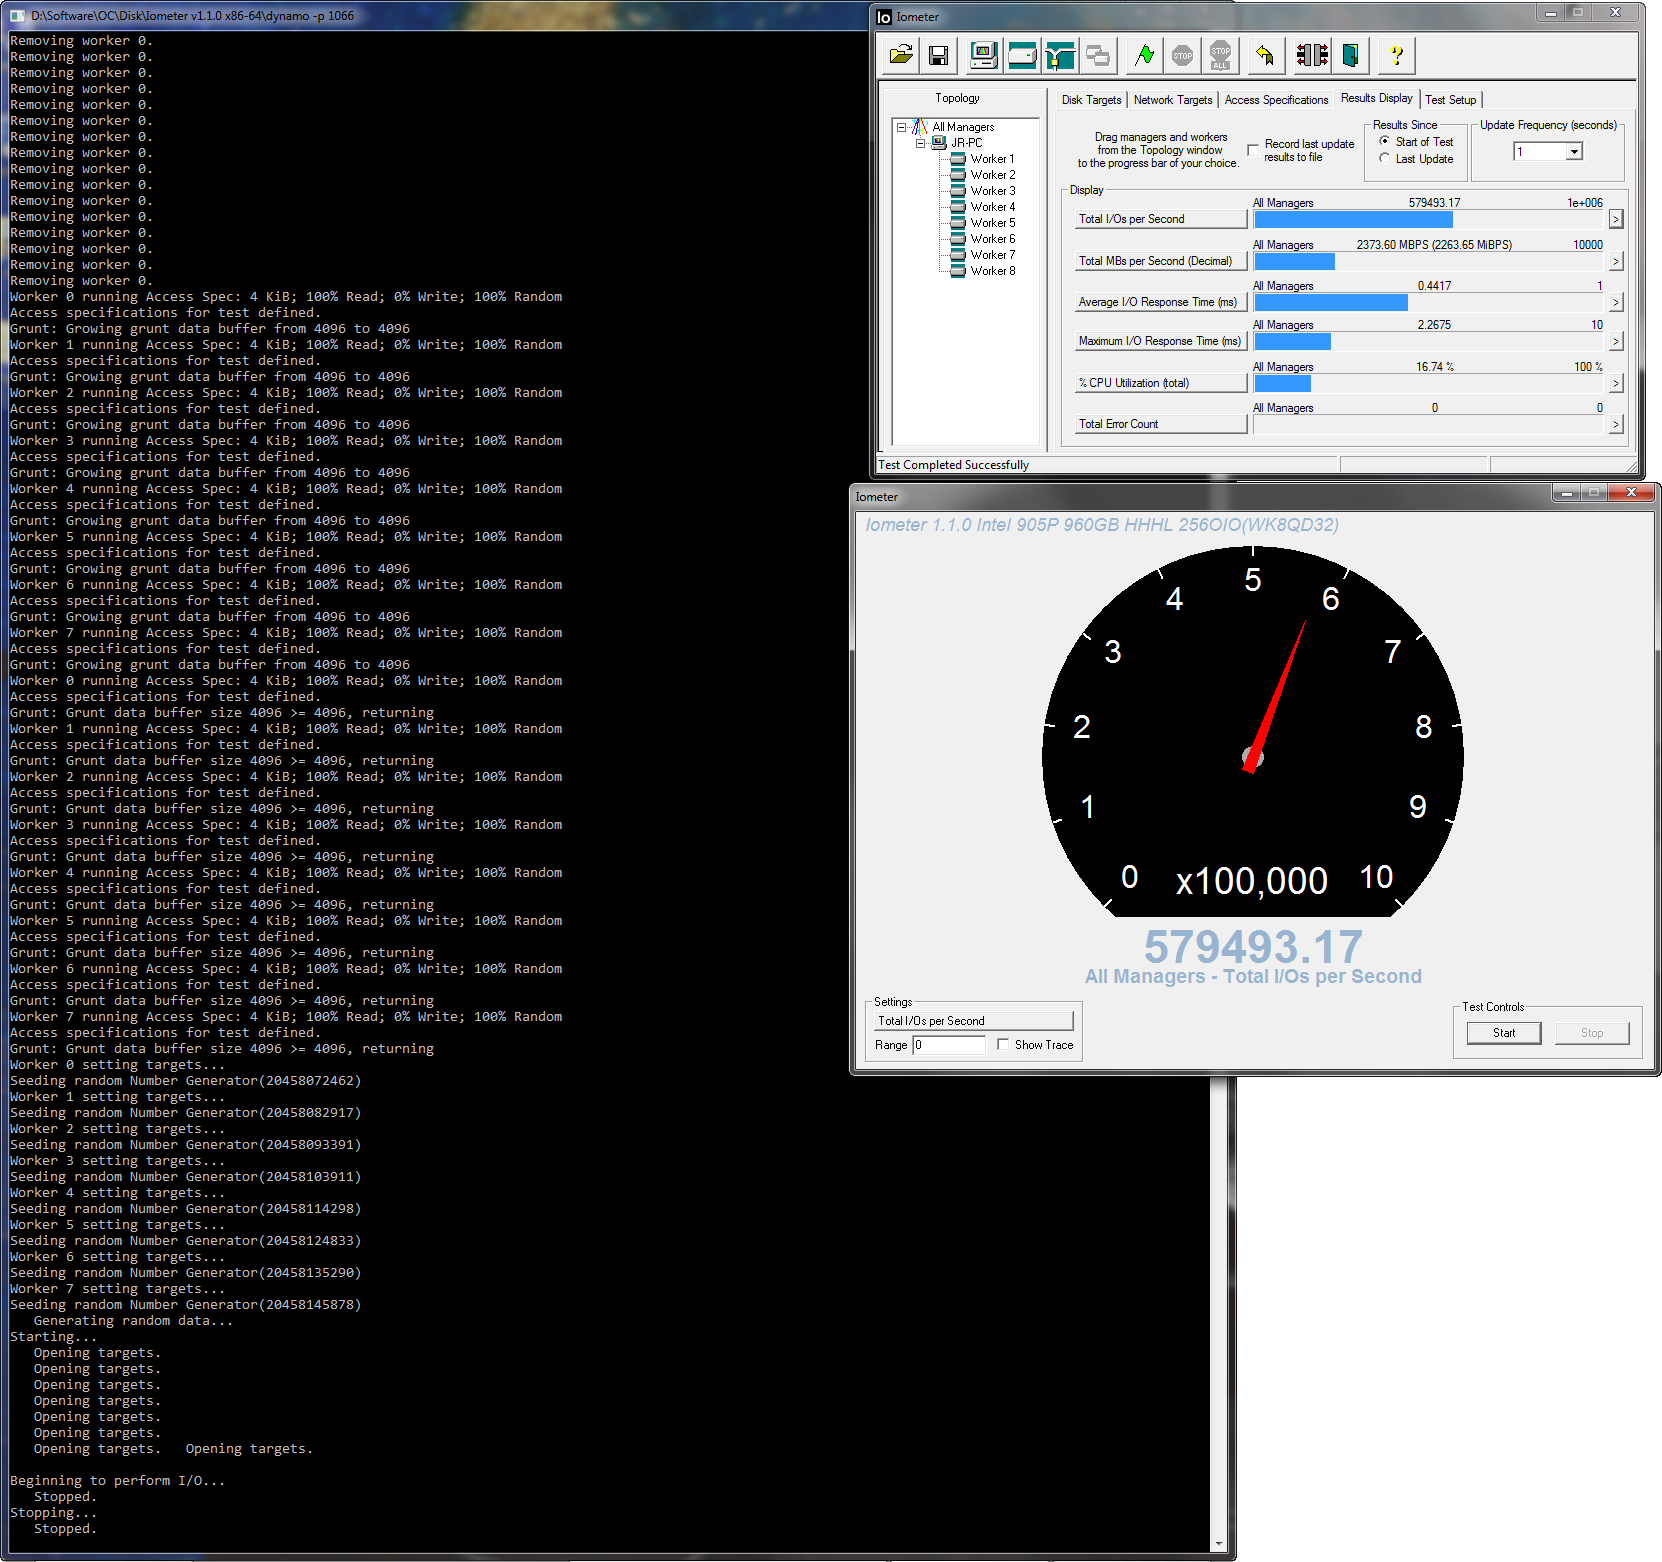Click the Total MBs per Second progress bar
The image size is (1662, 1562).
pos(1429,261)
